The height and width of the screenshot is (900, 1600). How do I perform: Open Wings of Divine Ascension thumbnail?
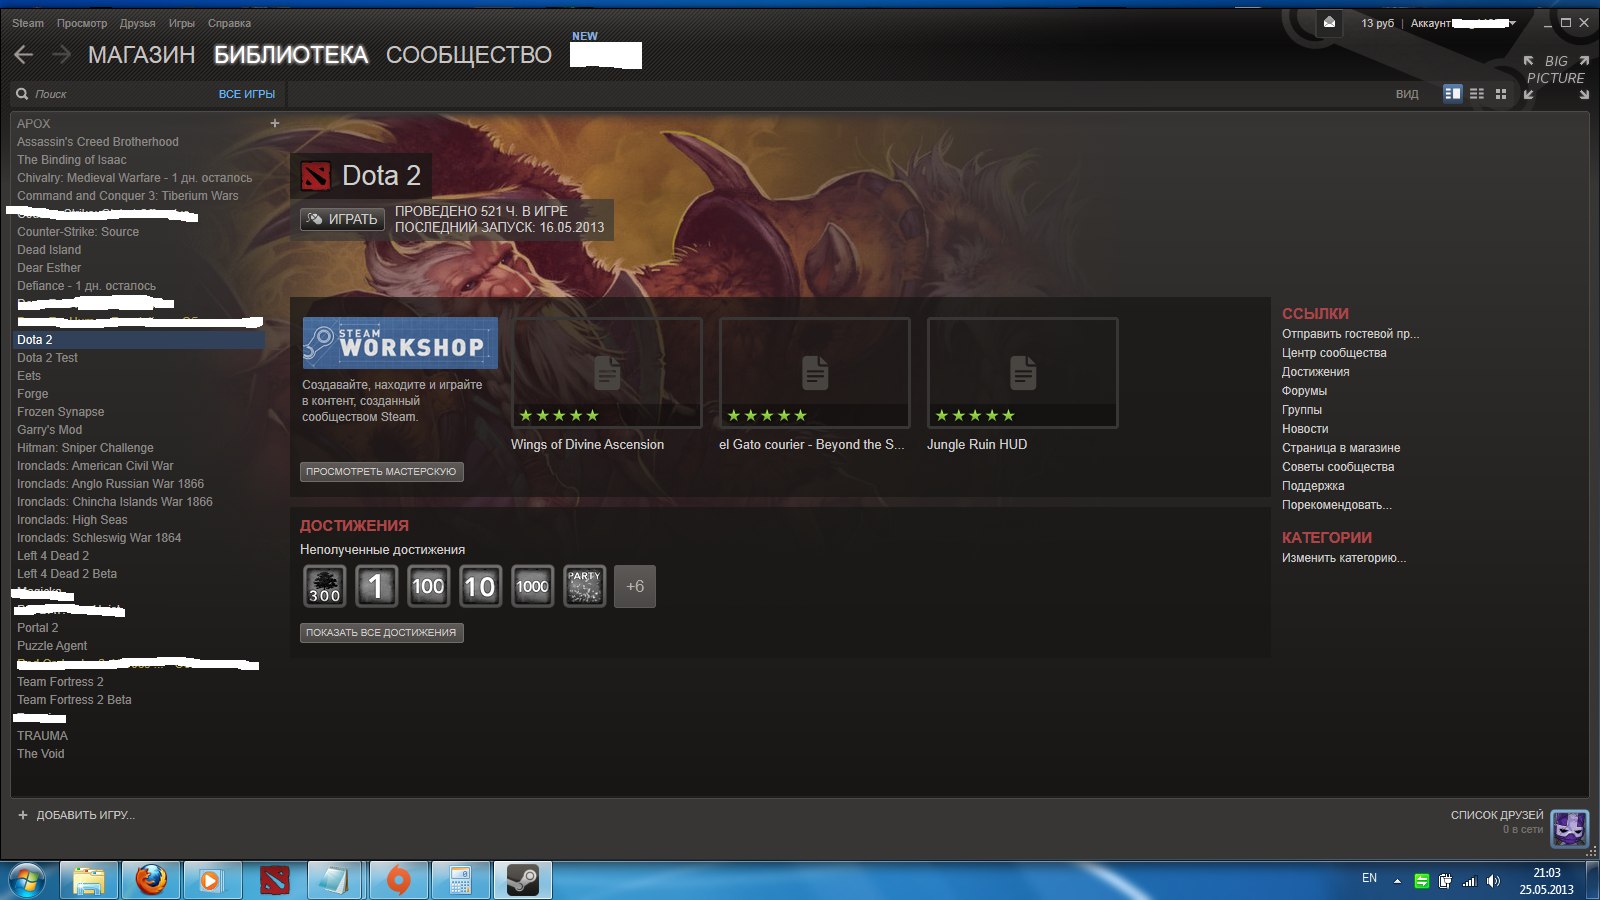607,373
